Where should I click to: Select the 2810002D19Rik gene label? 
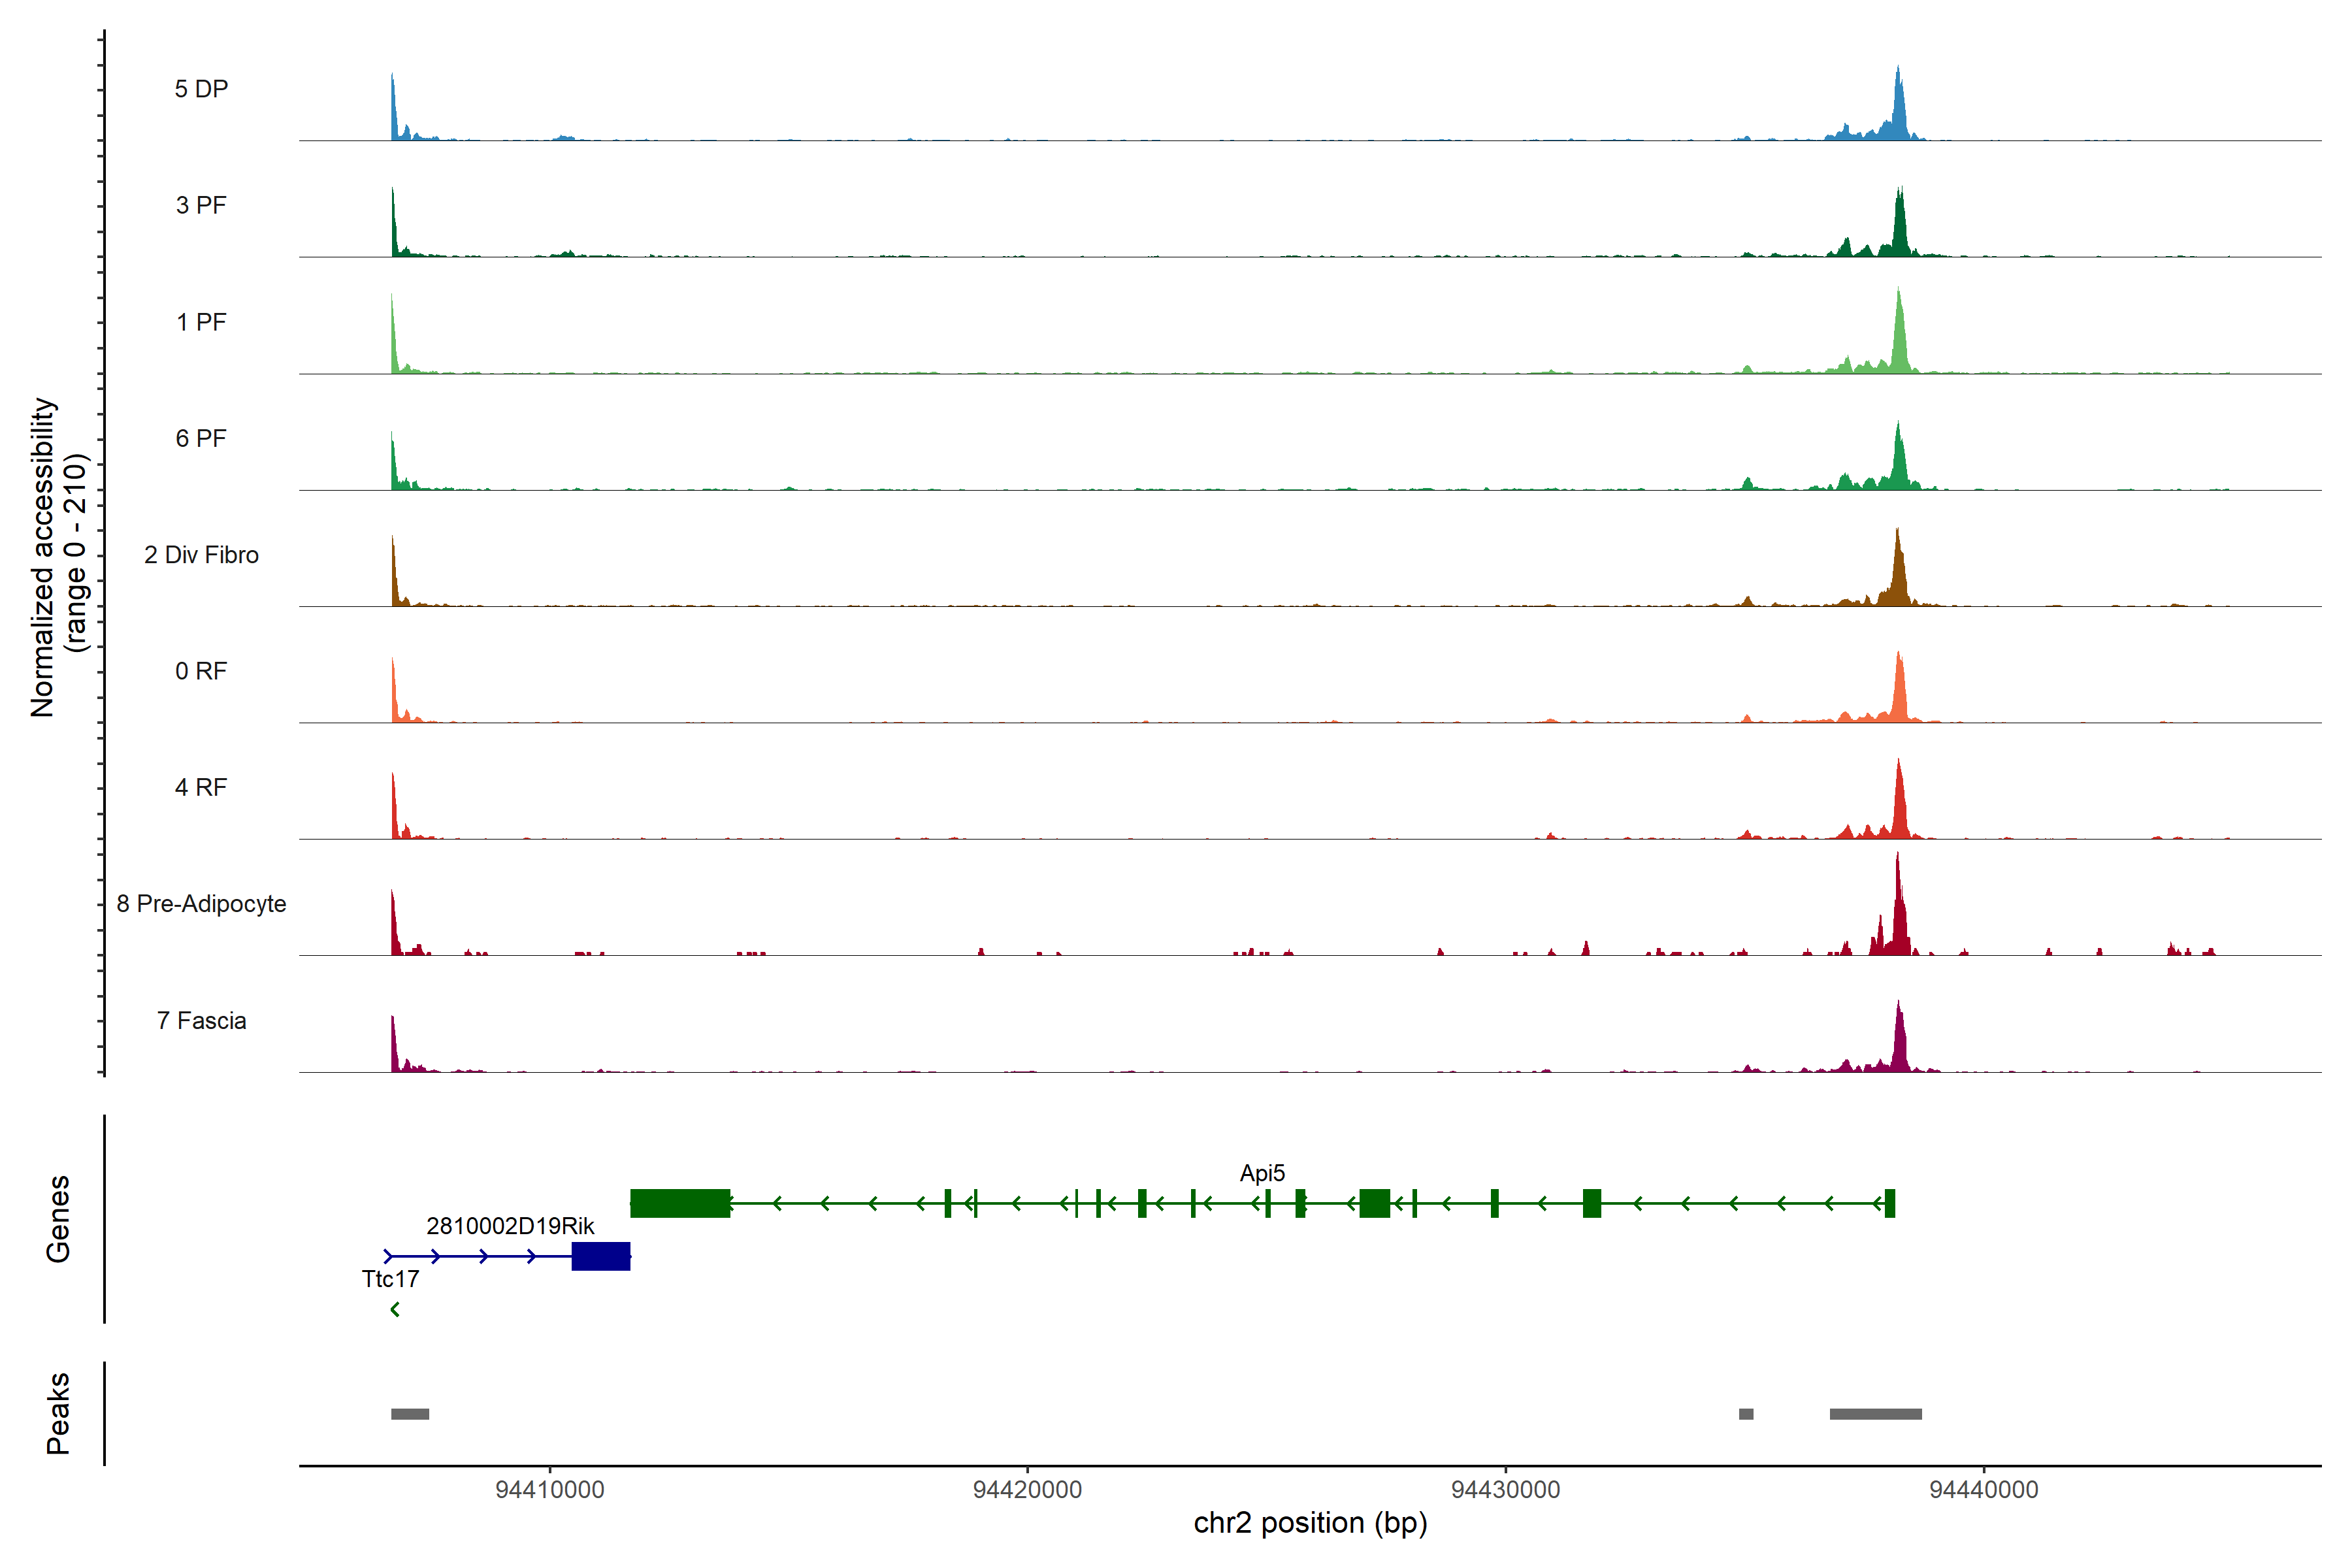click(x=510, y=1226)
